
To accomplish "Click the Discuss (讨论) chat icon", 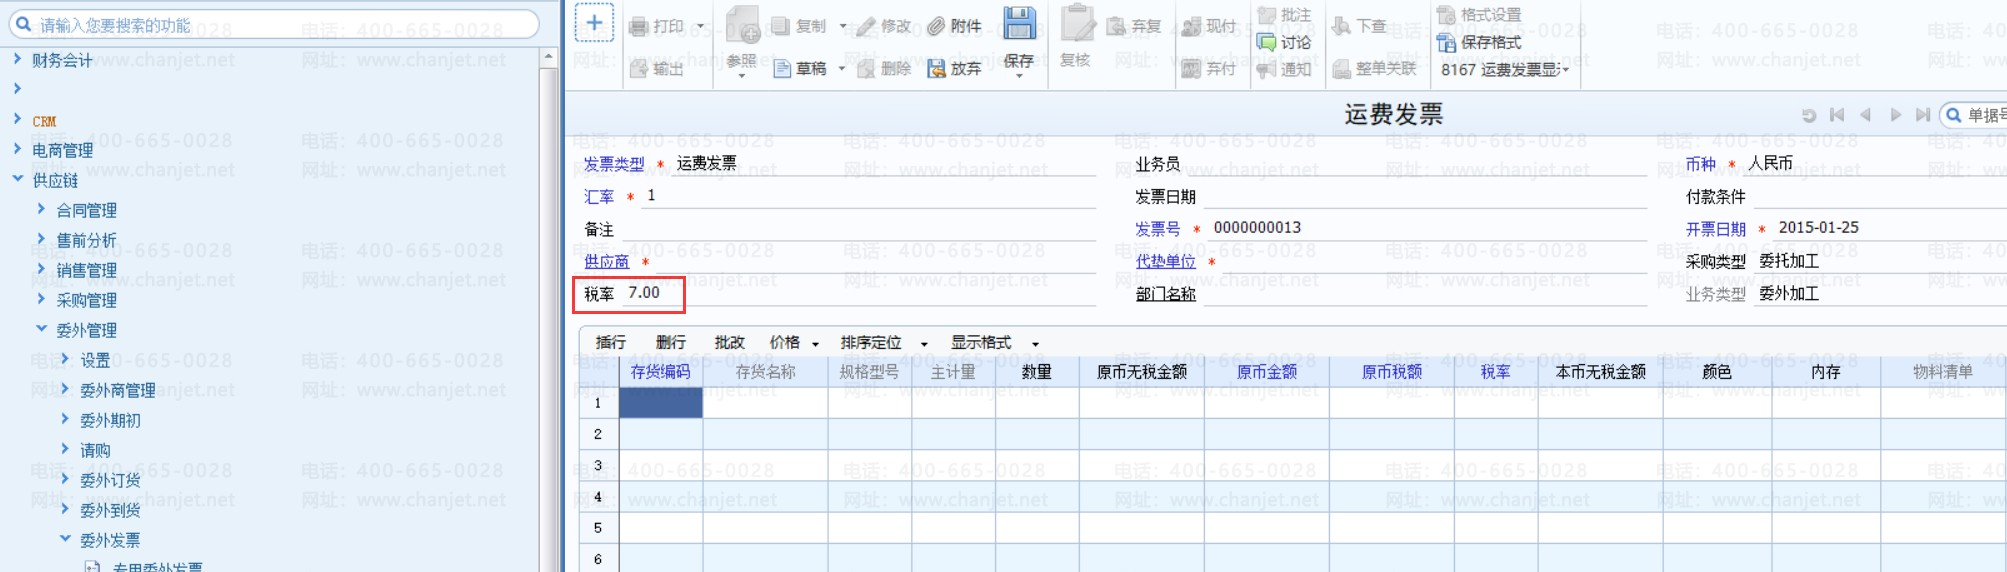I will click(1267, 42).
